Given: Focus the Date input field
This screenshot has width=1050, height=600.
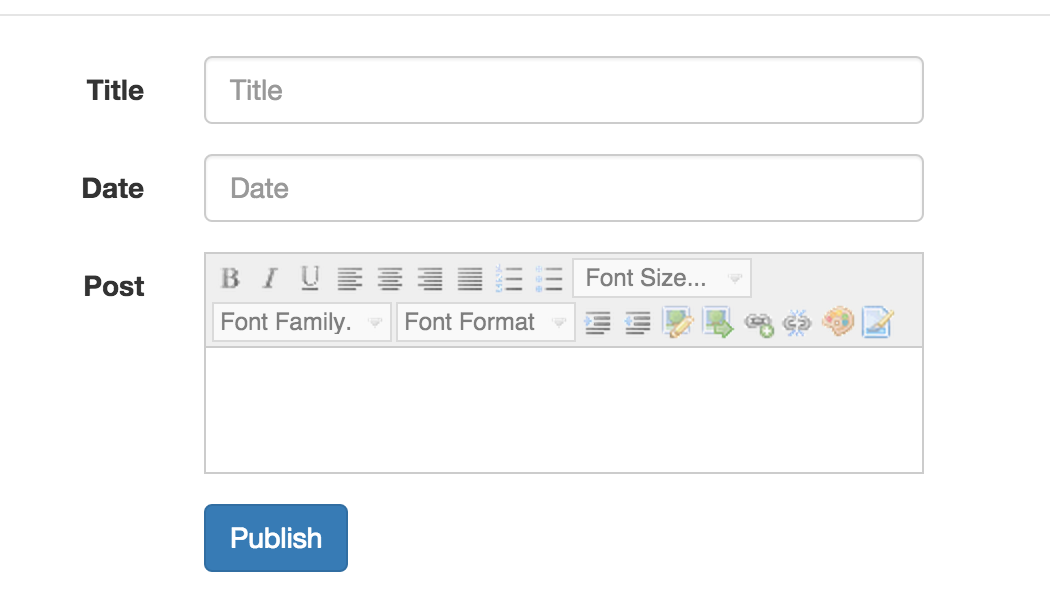Looking at the screenshot, I should point(563,188).
